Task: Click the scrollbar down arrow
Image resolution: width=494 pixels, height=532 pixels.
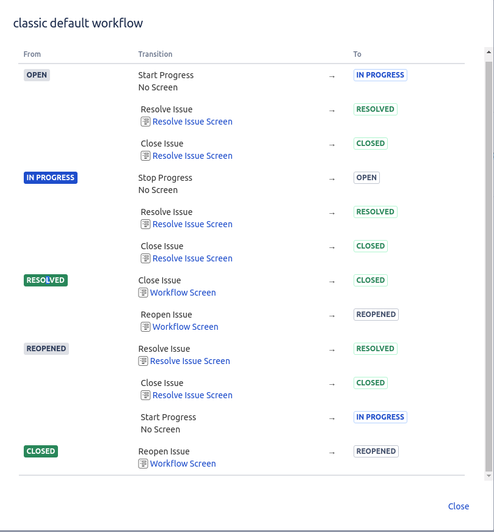Action: 489,476
